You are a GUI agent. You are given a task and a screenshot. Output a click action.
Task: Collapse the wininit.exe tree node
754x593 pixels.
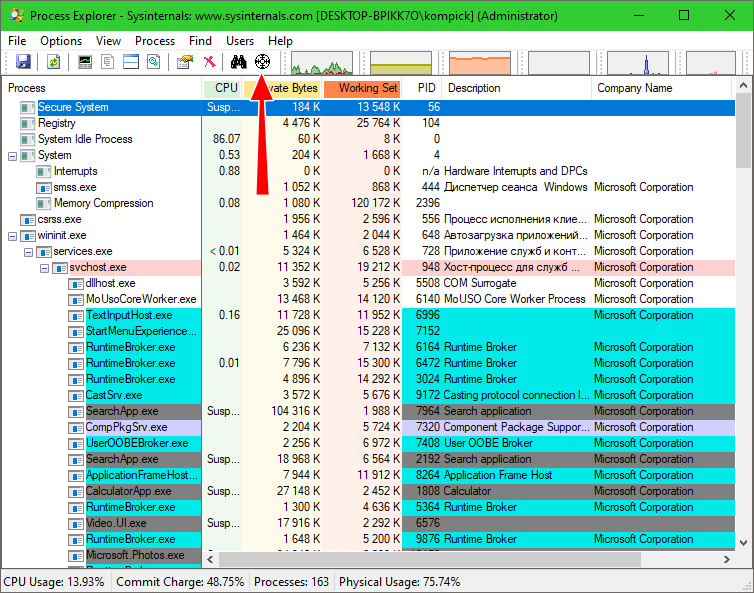click(13, 236)
